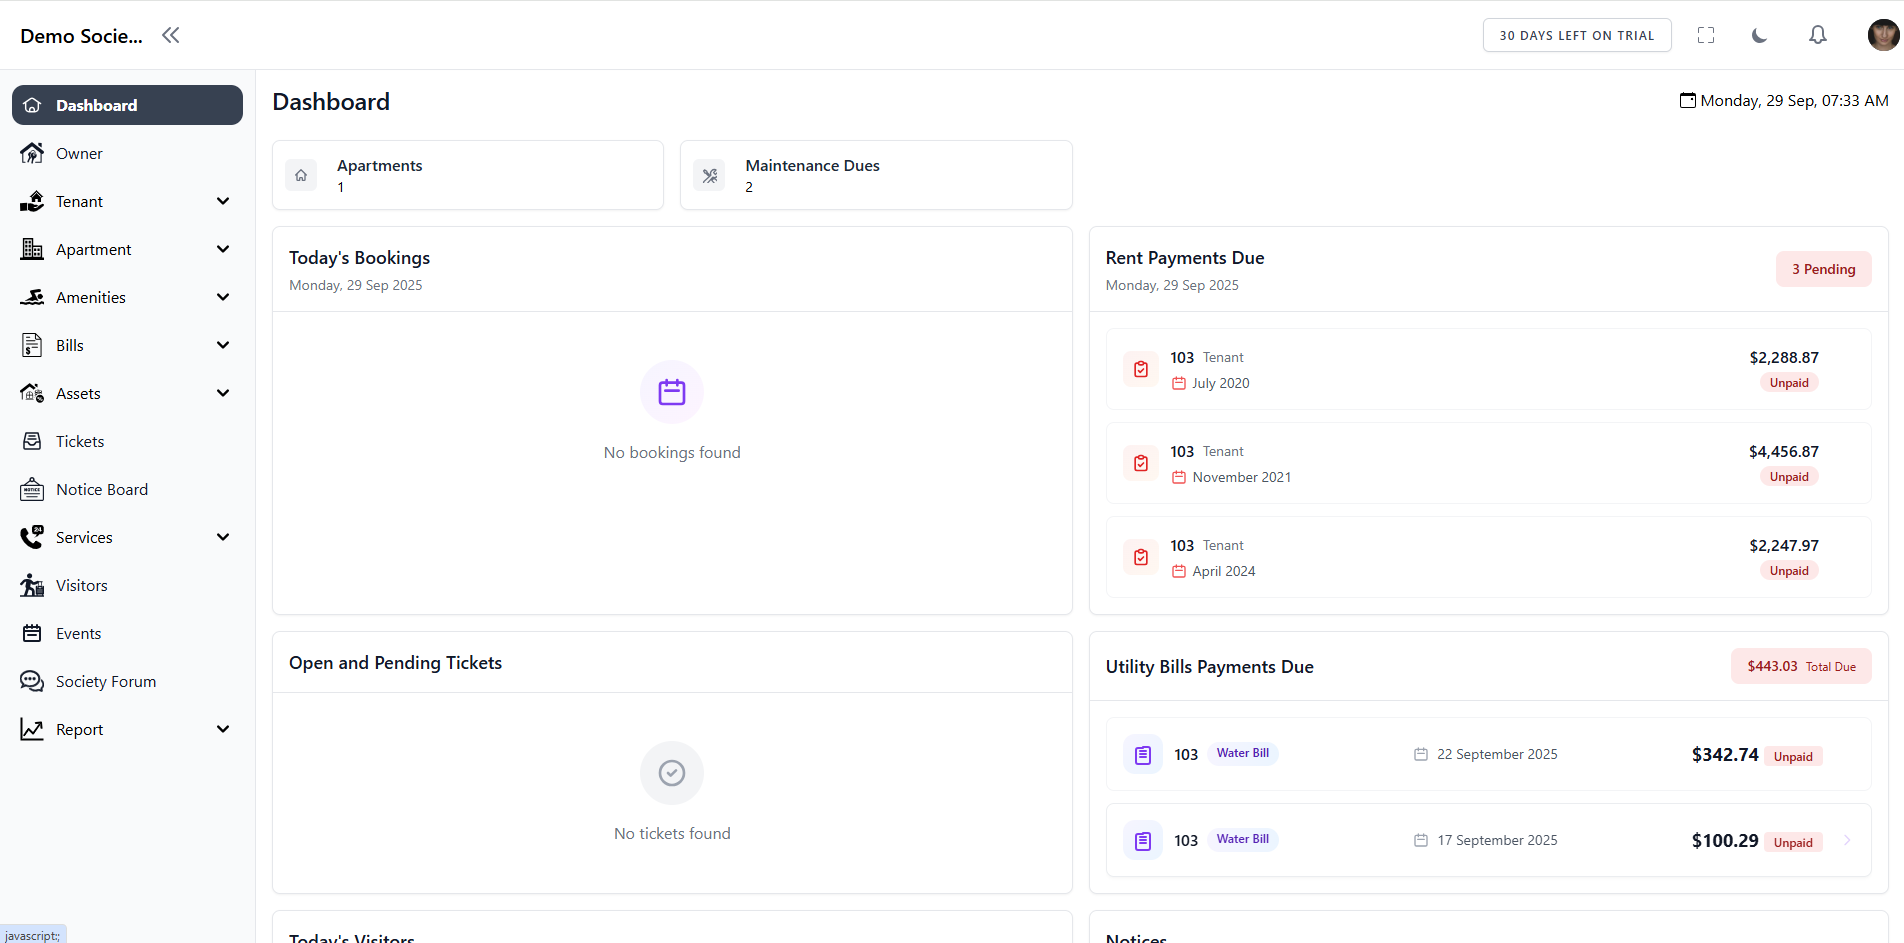Click the Maintenance Dues tools icon
Screen dimensions: 1904x943
click(x=710, y=176)
